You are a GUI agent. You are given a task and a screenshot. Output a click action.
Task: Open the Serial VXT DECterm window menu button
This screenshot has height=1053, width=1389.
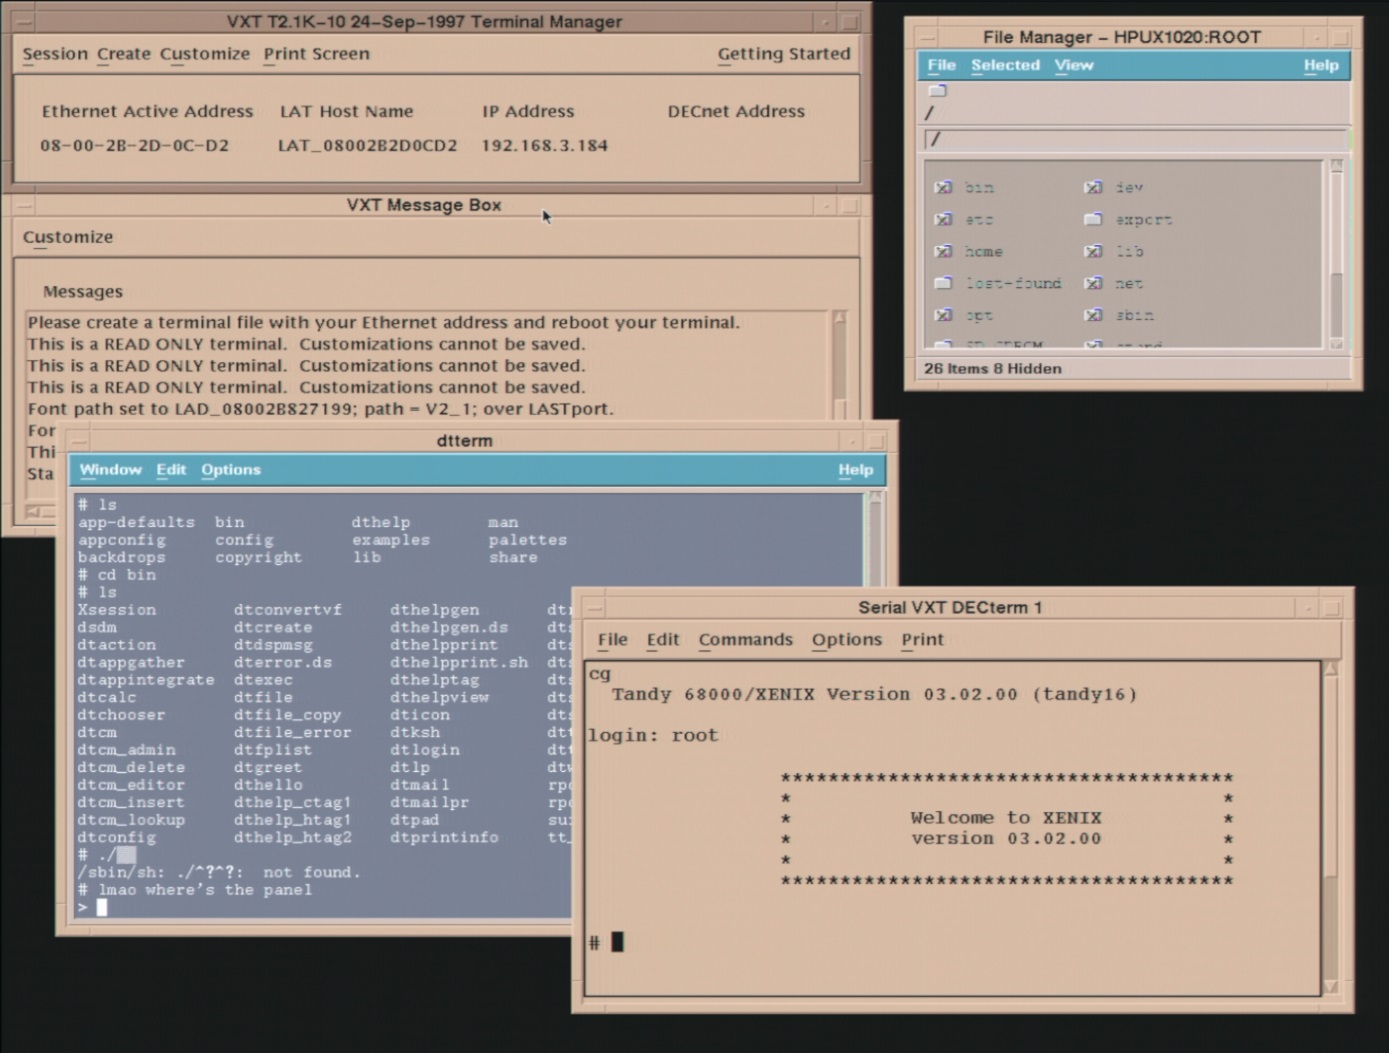point(594,608)
